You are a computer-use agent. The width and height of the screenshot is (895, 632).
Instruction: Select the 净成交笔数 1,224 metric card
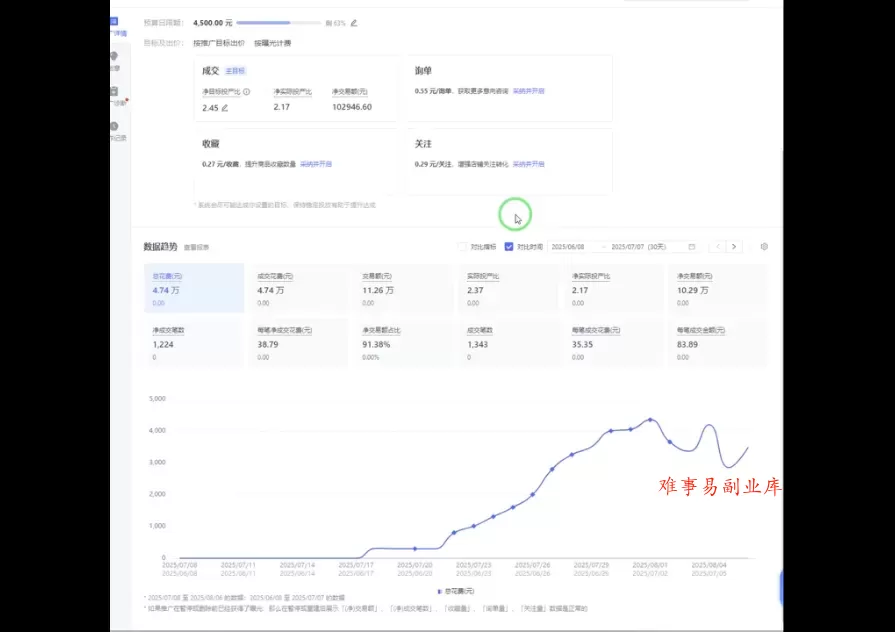tap(194, 343)
